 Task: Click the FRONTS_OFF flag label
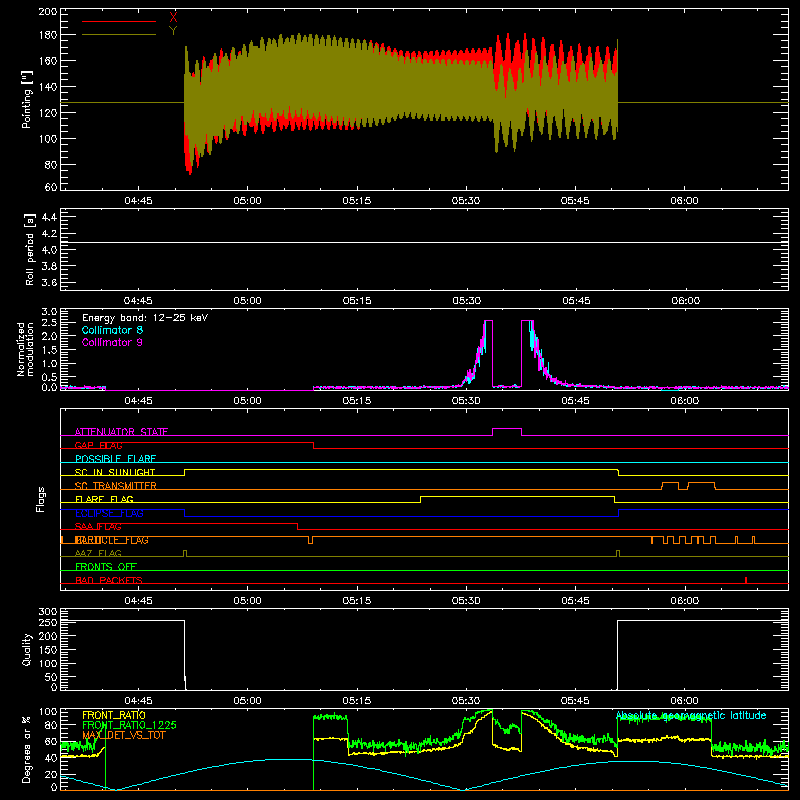coord(106,567)
